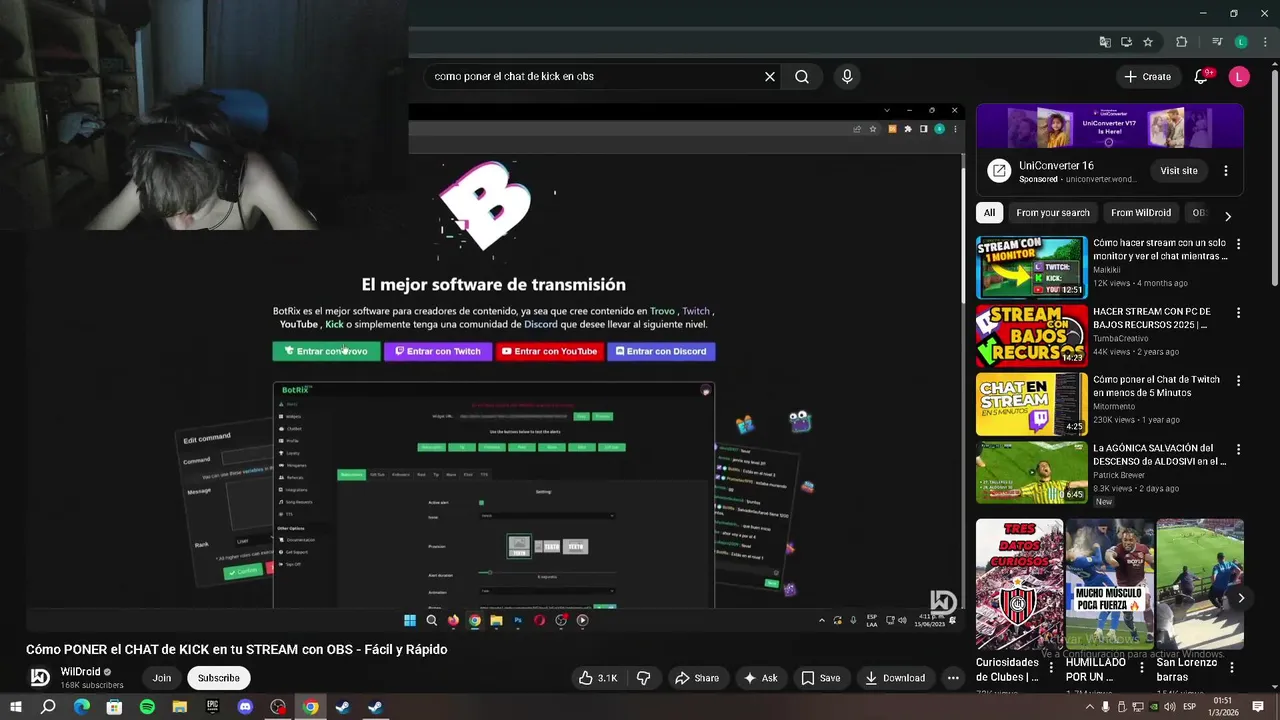The width and height of the screenshot is (1280, 720).
Task: Open Windows action center notifications
Action: pos(1259,707)
